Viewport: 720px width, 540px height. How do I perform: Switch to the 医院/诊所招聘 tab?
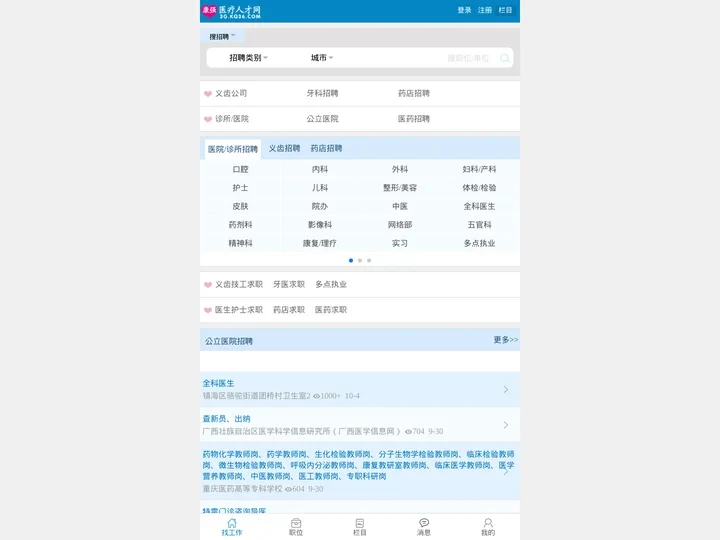tap(233, 149)
